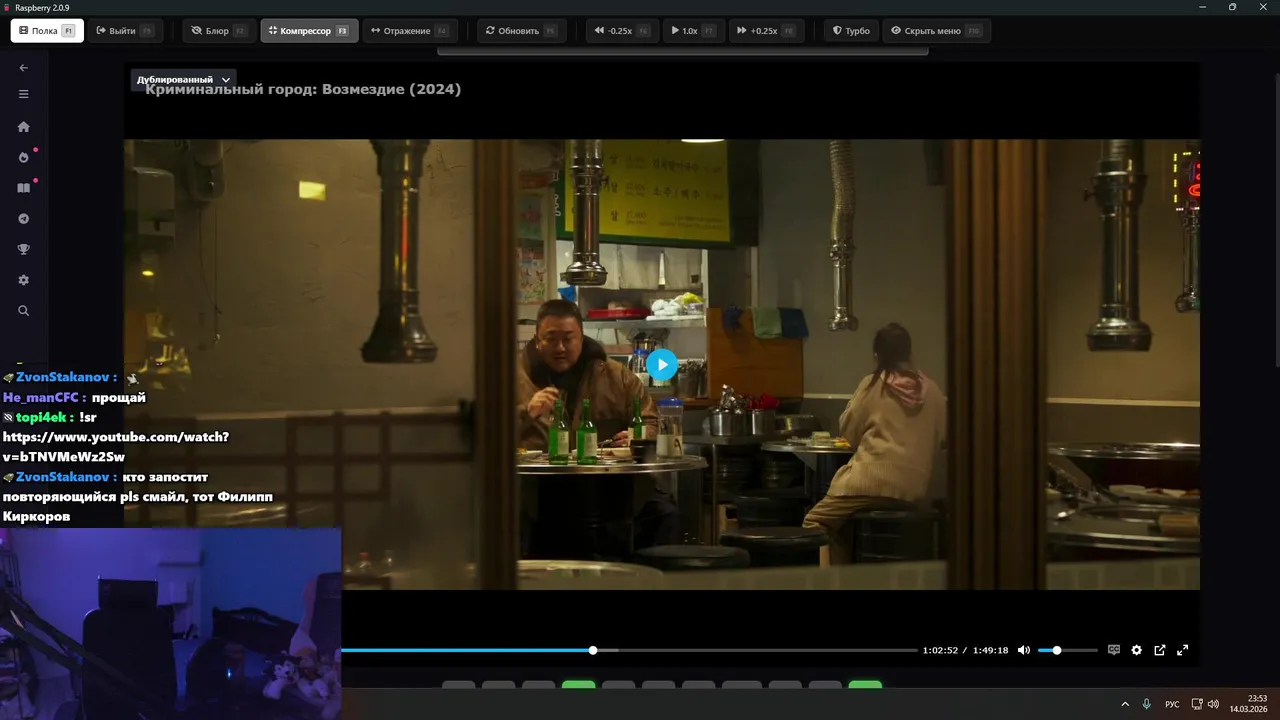Click the He_manCFC username in chat
1280x720 pixels.
(40, 397)
